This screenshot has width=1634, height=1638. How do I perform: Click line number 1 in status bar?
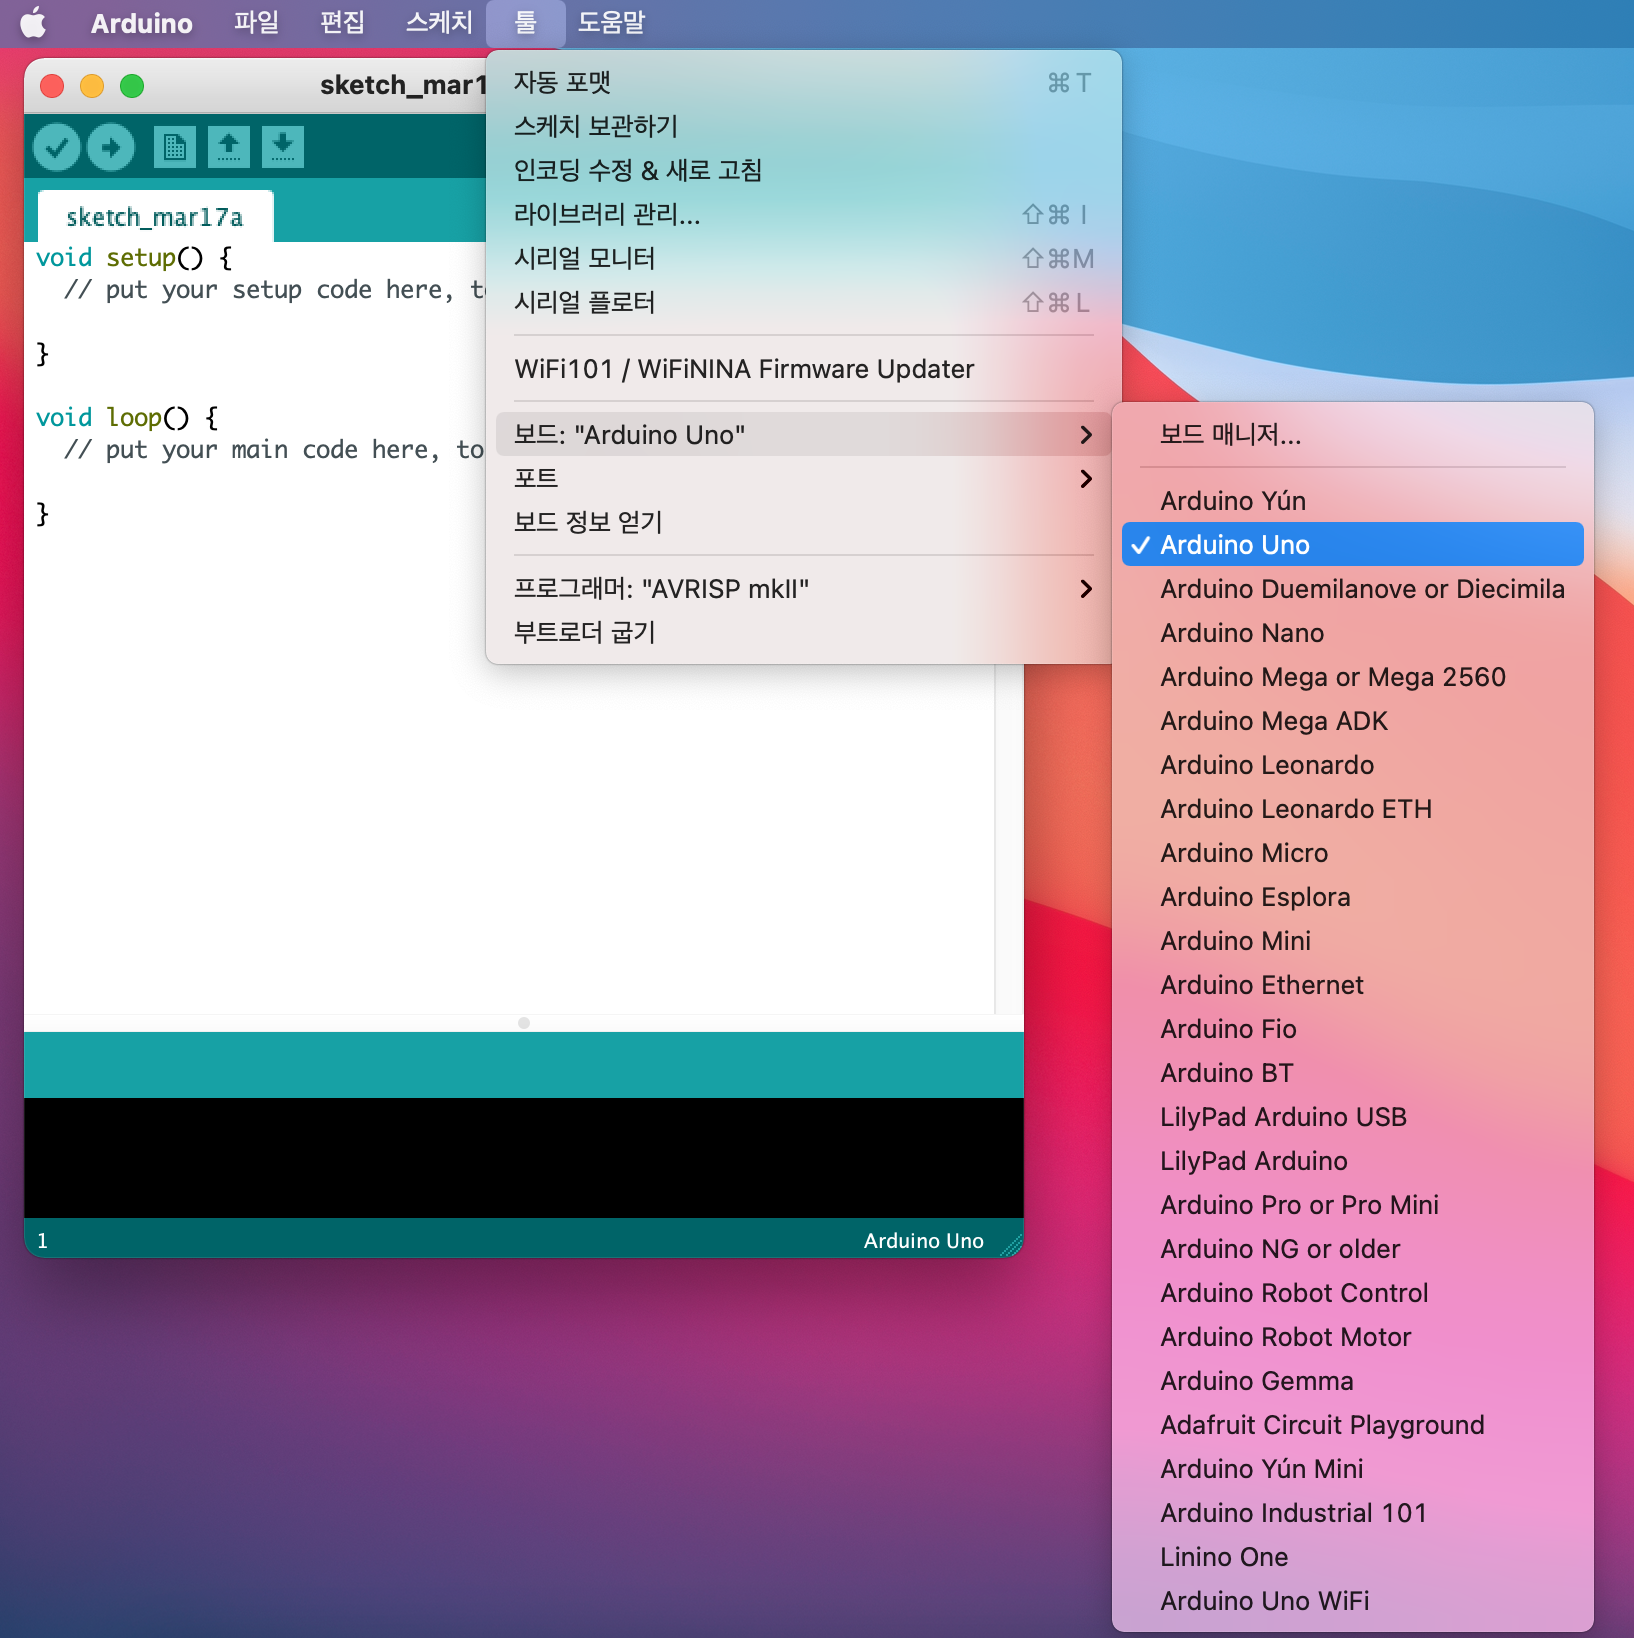42,1240
